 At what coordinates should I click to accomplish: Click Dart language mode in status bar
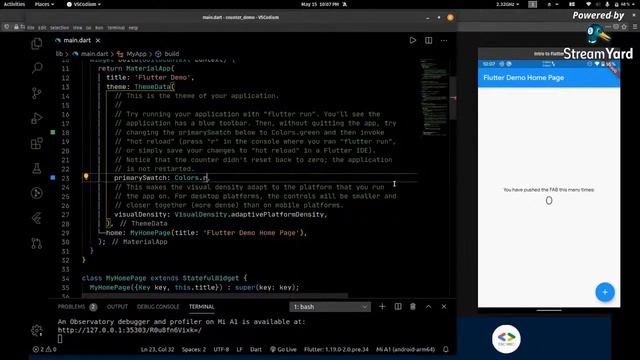pos(256,349)
